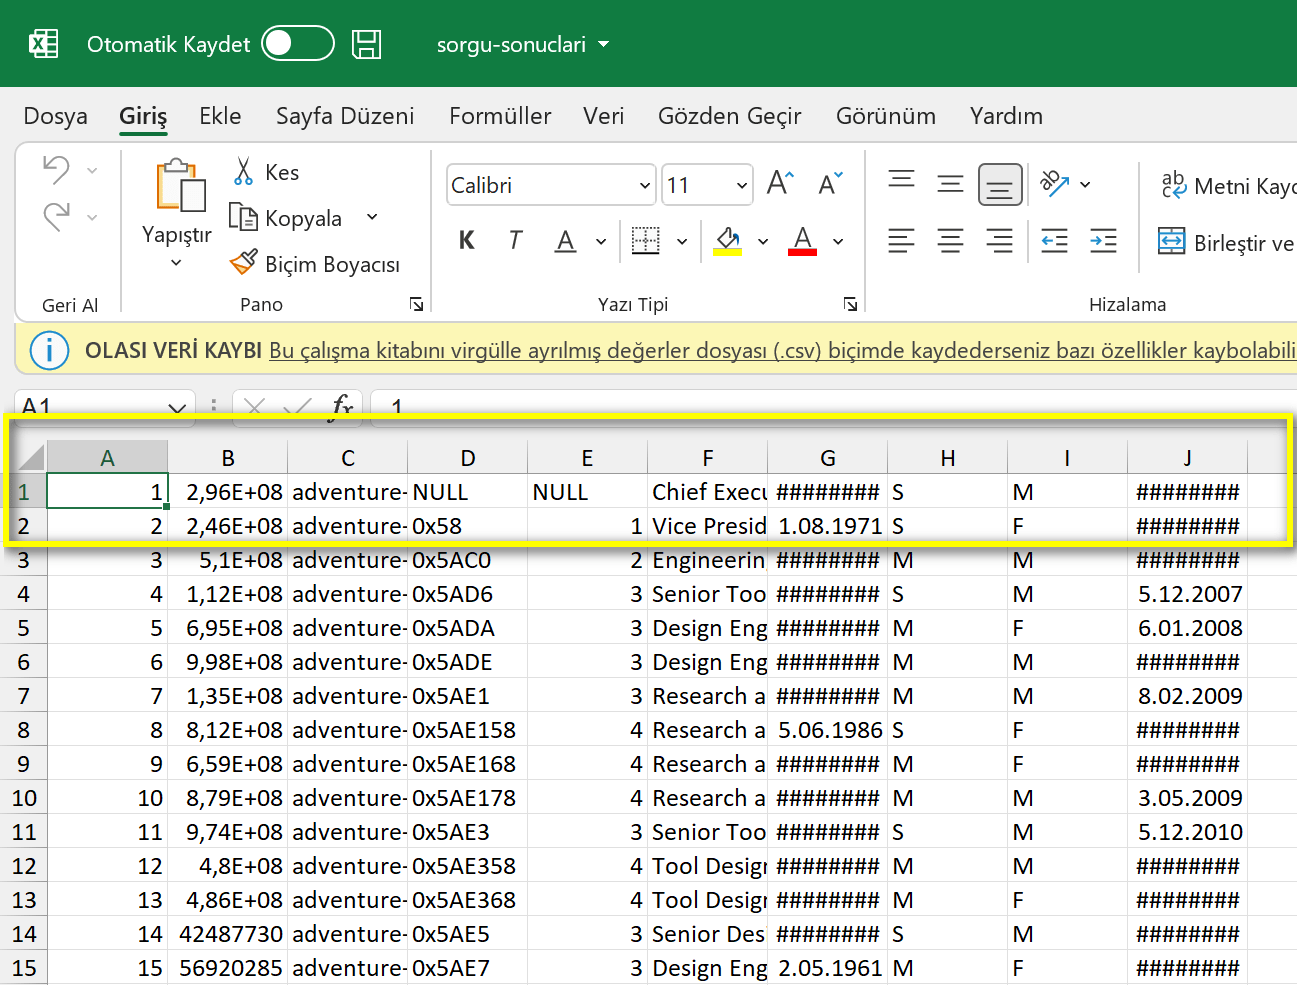Image resolution: width=1297 pixels, height=985 pixels.
Task: Click the borders icon
Action: click(x=646, y=240)
